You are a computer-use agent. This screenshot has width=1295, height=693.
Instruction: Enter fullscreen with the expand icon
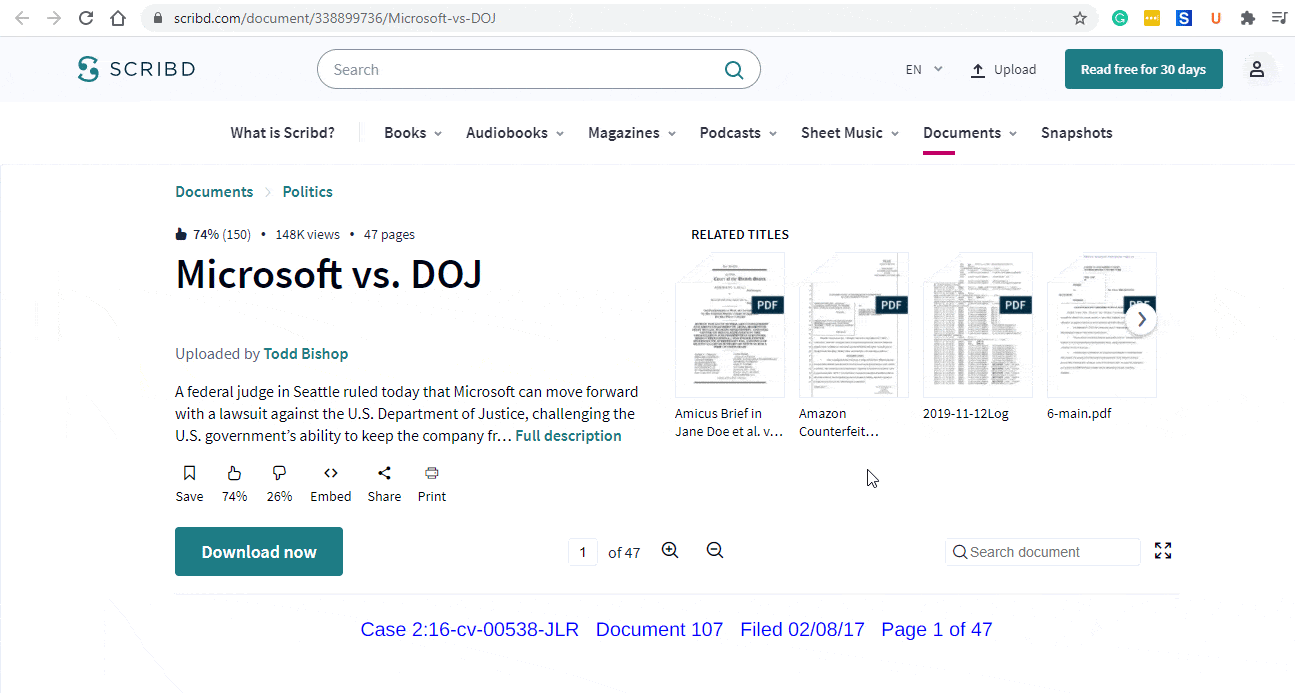(x=1162, y=550)
